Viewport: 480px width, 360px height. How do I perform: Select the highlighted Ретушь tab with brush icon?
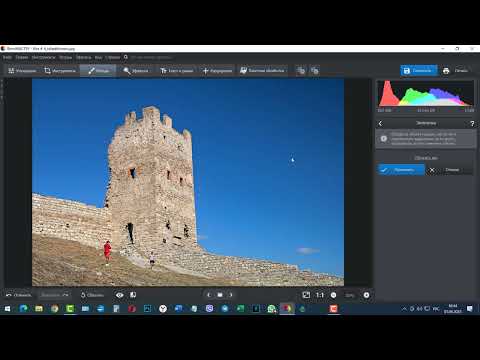point(99,71)
